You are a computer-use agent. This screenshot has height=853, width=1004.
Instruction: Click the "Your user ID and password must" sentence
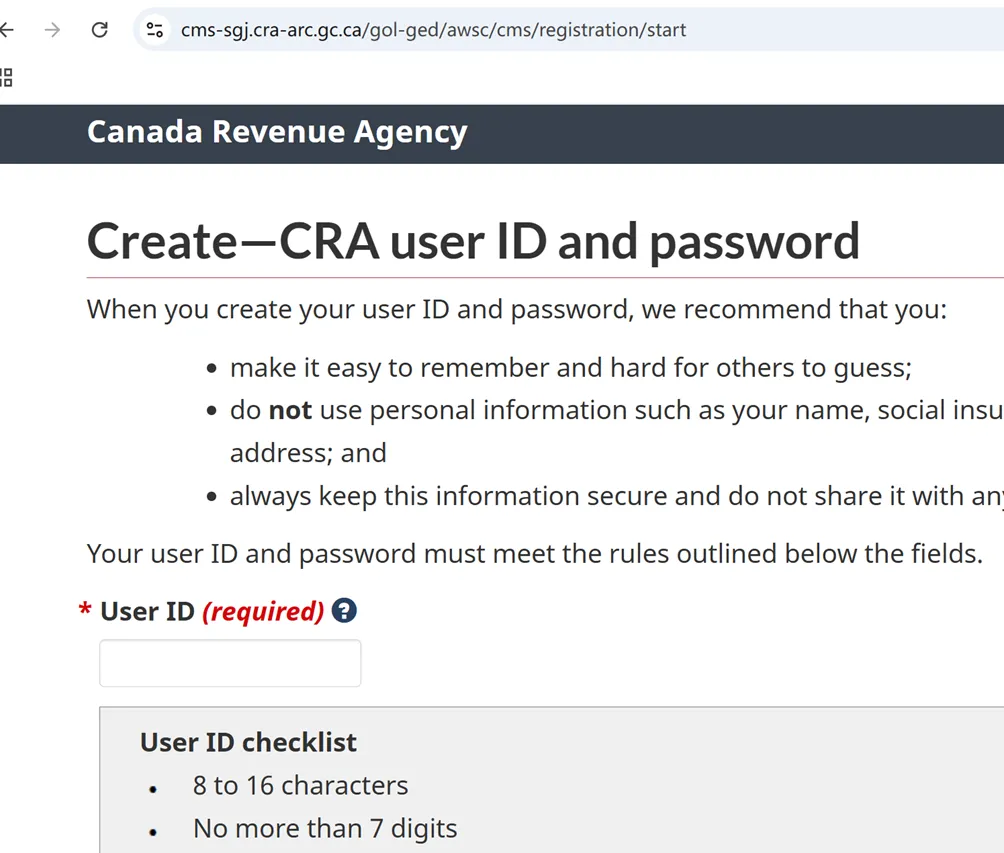pyautogui.click(x=534, y=553)
